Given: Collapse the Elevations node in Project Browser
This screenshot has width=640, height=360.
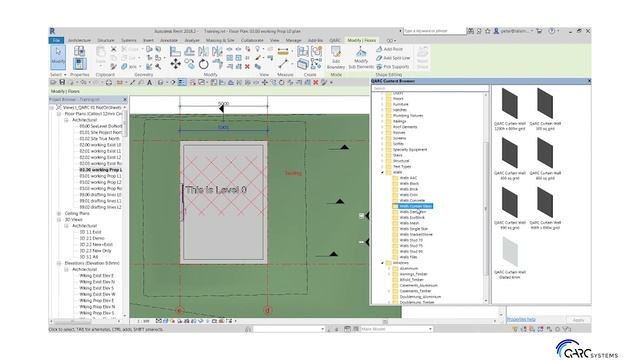Looking at the screenshot, I should click(59, 263).
